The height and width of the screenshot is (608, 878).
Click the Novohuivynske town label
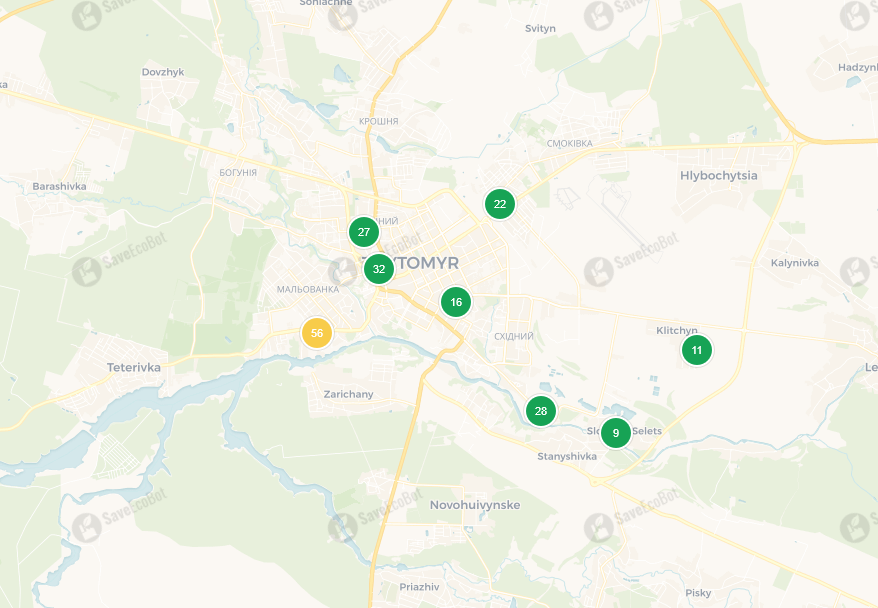pos(475,505)
